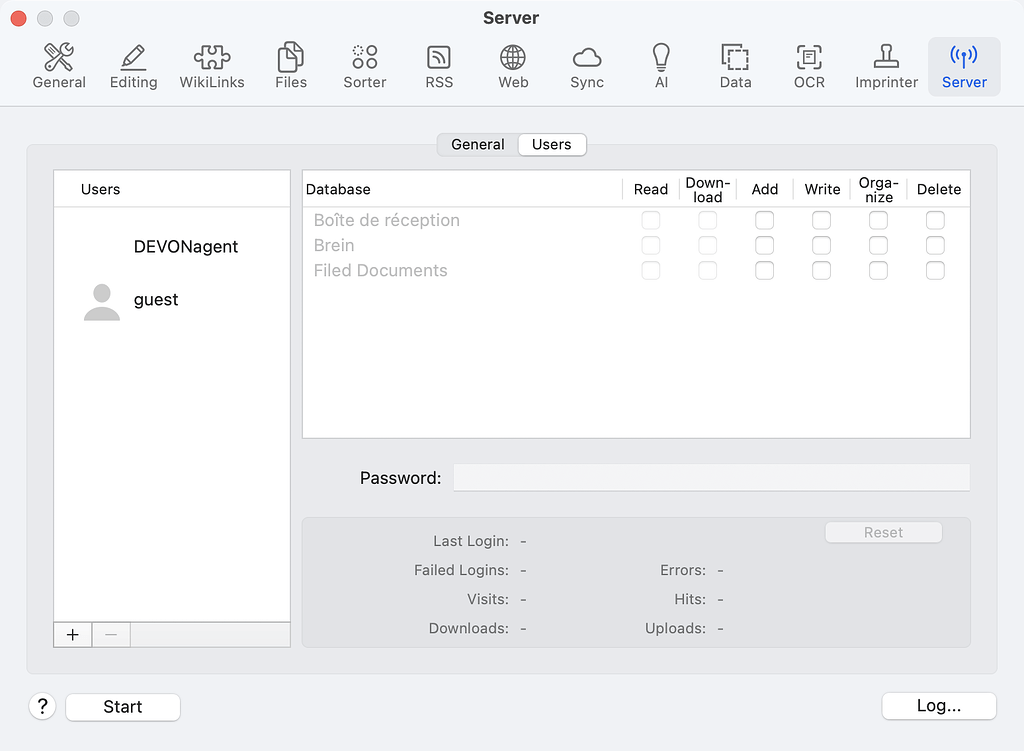Click the Password input field

coord(711,477)
